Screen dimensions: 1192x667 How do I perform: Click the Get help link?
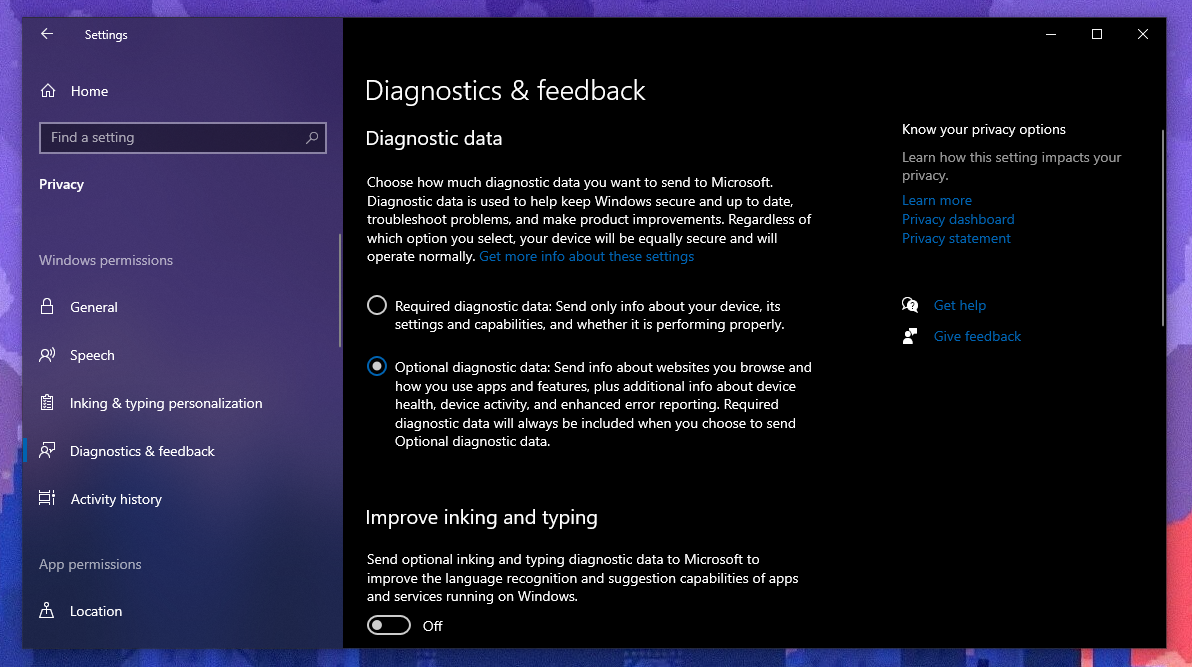tap(959, 305)
